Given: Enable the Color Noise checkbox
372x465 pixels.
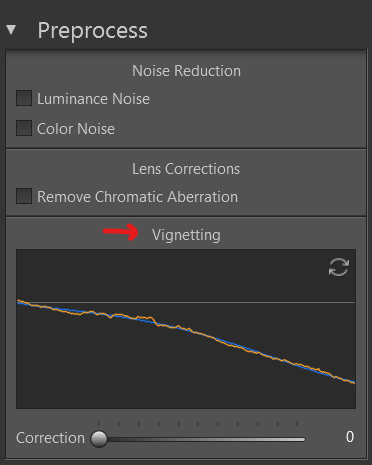Looking at the screenshot, I should coord(24,128).
